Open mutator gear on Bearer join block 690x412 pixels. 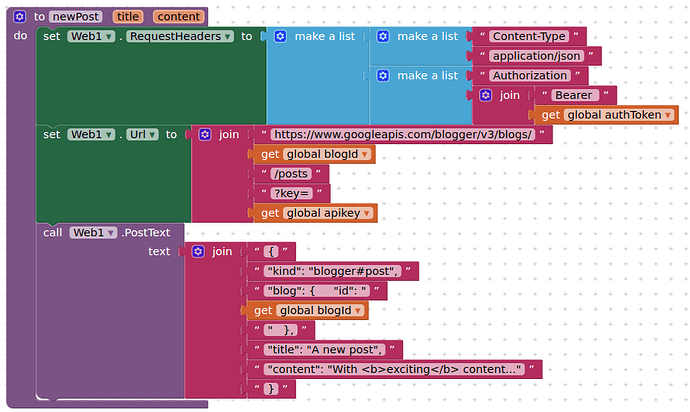point(486,95)
